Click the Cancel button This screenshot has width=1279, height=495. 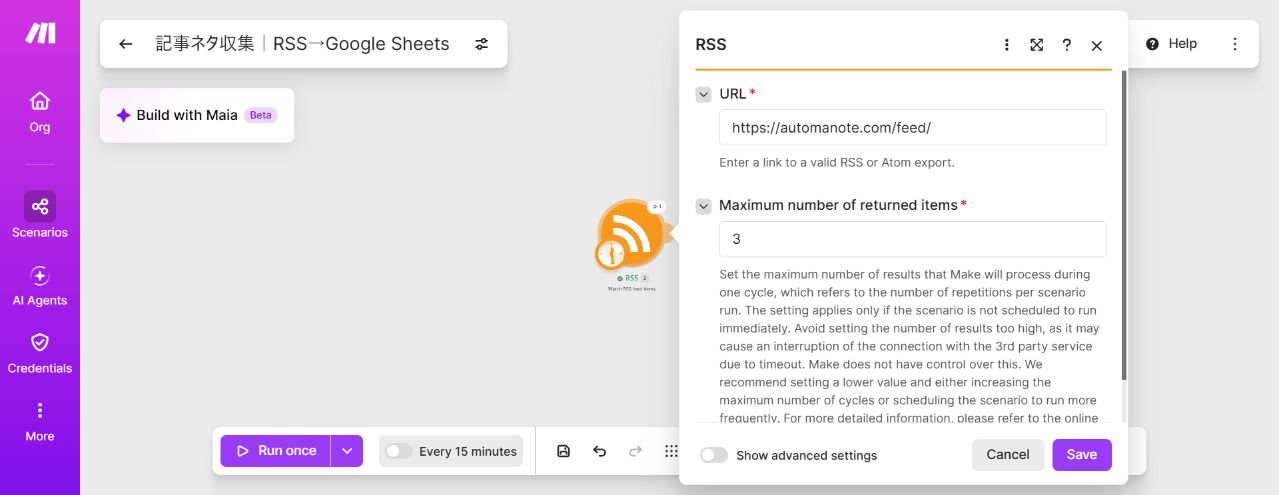1008,454
